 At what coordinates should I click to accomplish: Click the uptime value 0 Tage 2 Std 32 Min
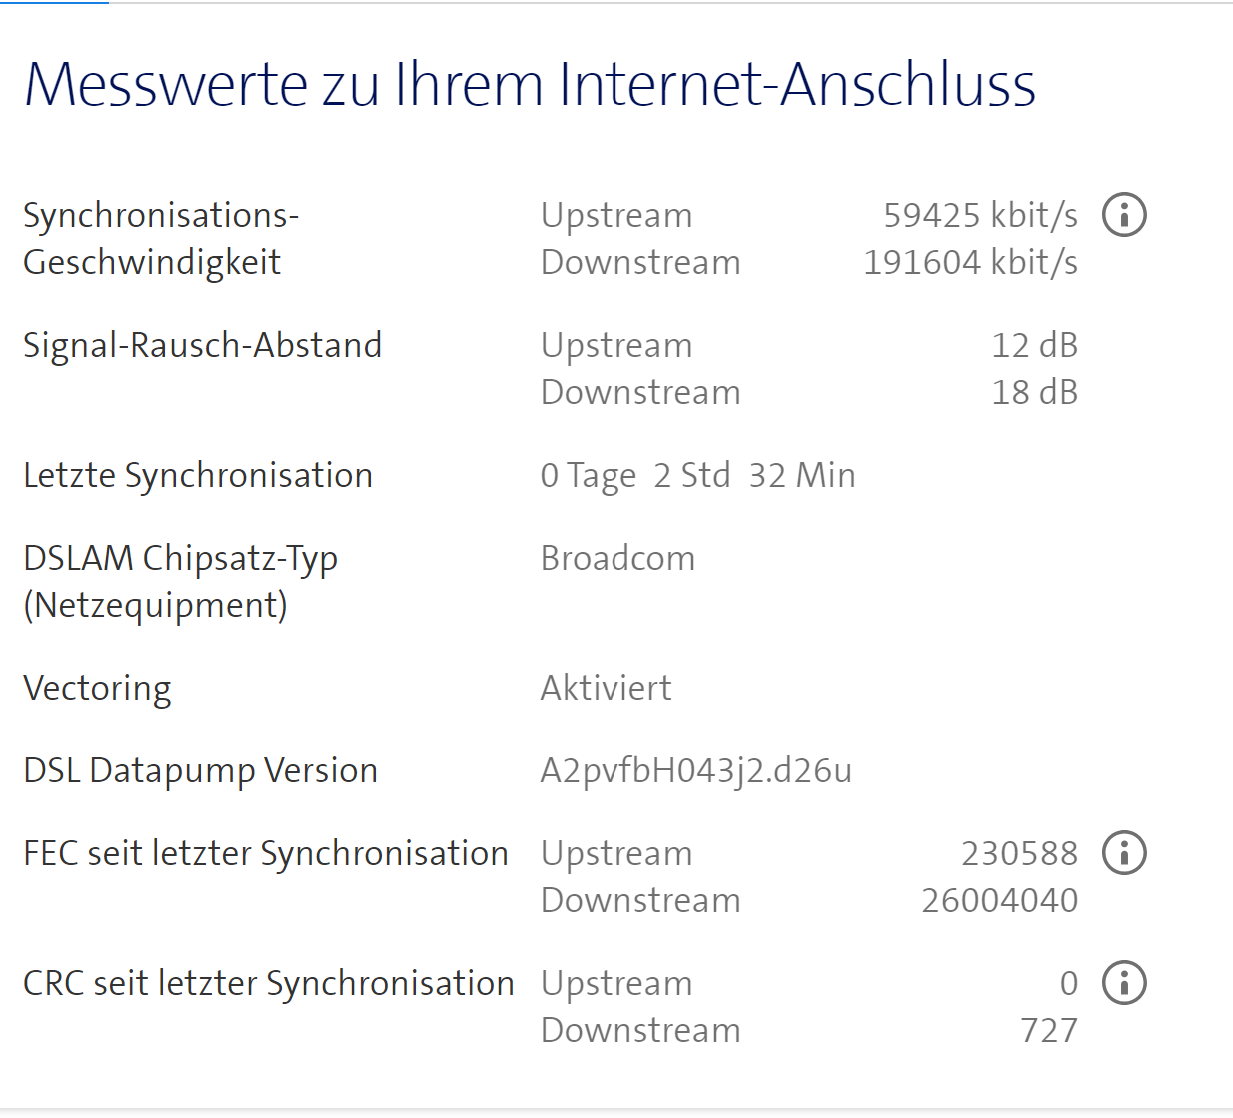pyautogui.click(x=697, y=474)
